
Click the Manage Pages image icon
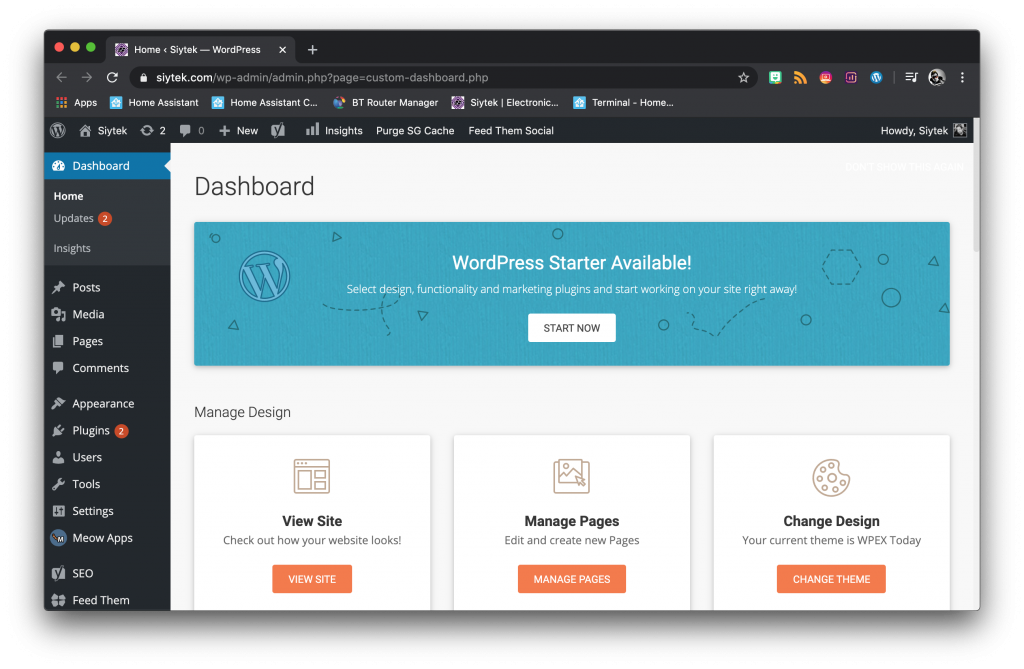tap(571, 476)
